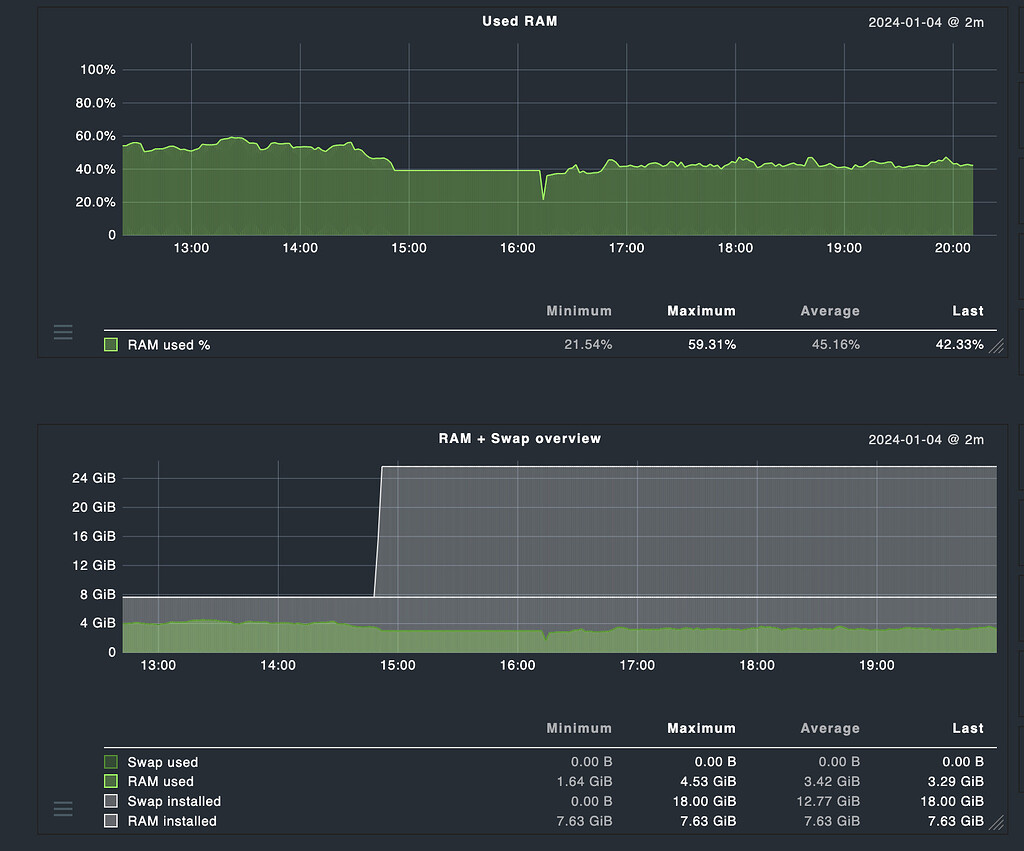
Task: Grab the Used RAM graph resize handle
Action: click(996, 346)
